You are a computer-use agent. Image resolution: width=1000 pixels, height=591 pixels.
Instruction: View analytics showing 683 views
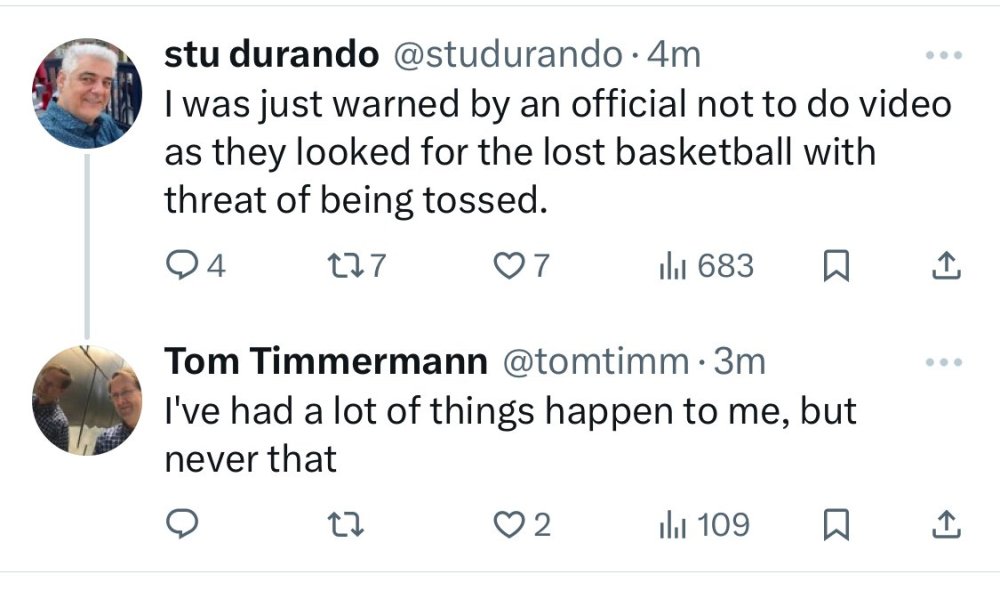point(706,265)
